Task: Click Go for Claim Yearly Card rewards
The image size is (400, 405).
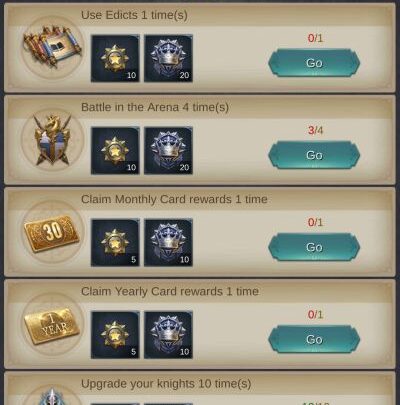Action: pyautogui.click(x=314, y=339)
